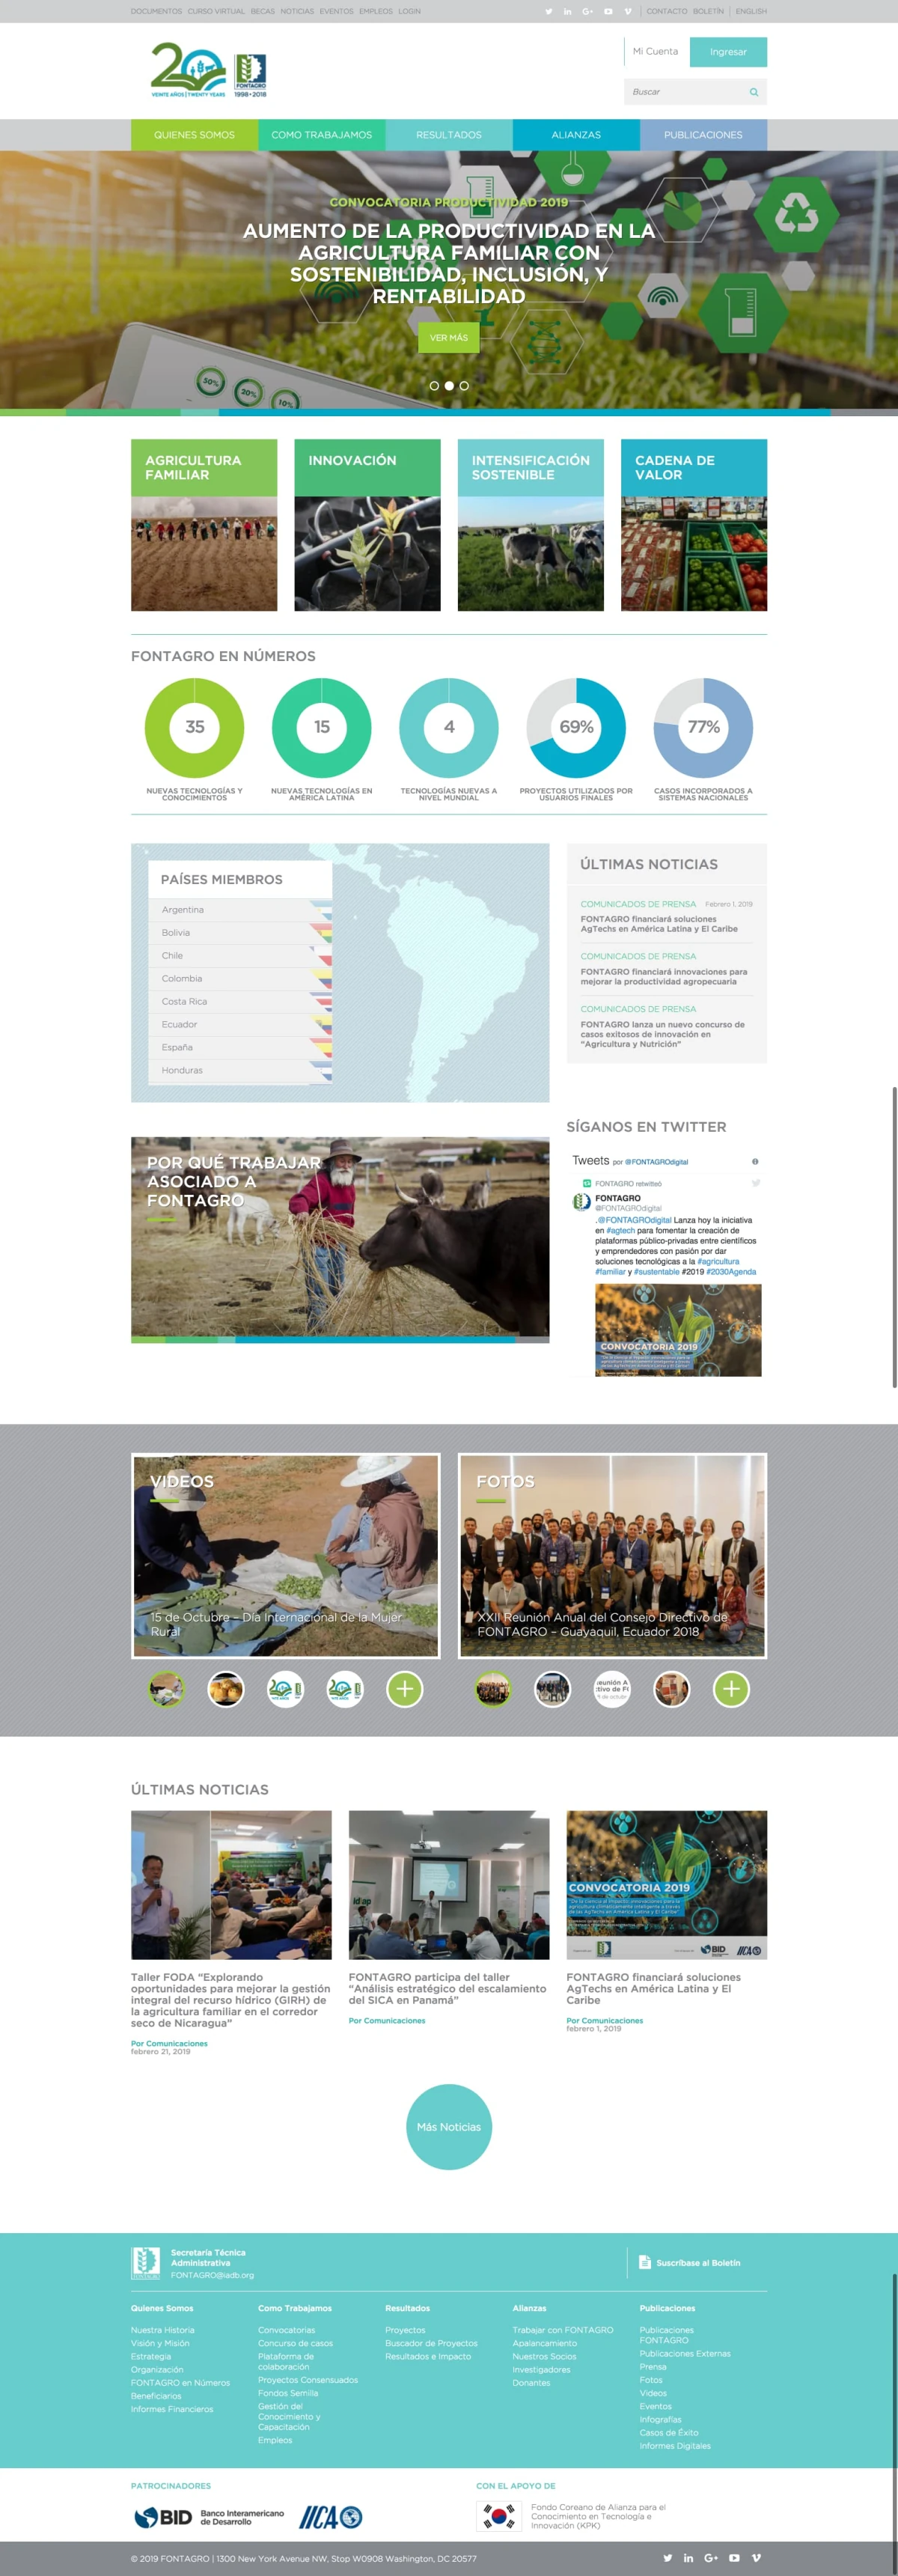Screen dimensions: 898x2576
Task: Open the LinkedIn icon in the footer bar
Action: point(688,2558)
